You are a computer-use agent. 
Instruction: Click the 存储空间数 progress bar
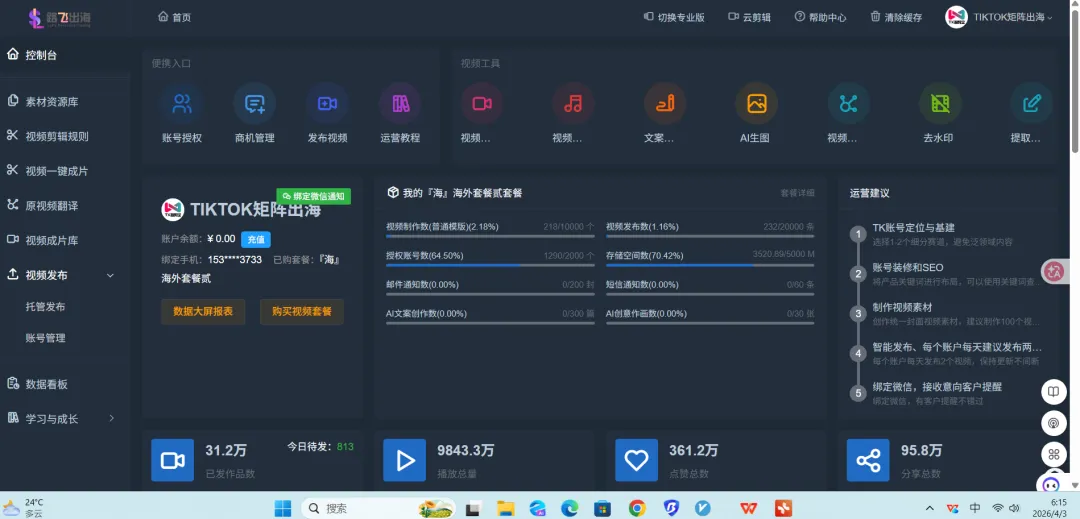710,264
